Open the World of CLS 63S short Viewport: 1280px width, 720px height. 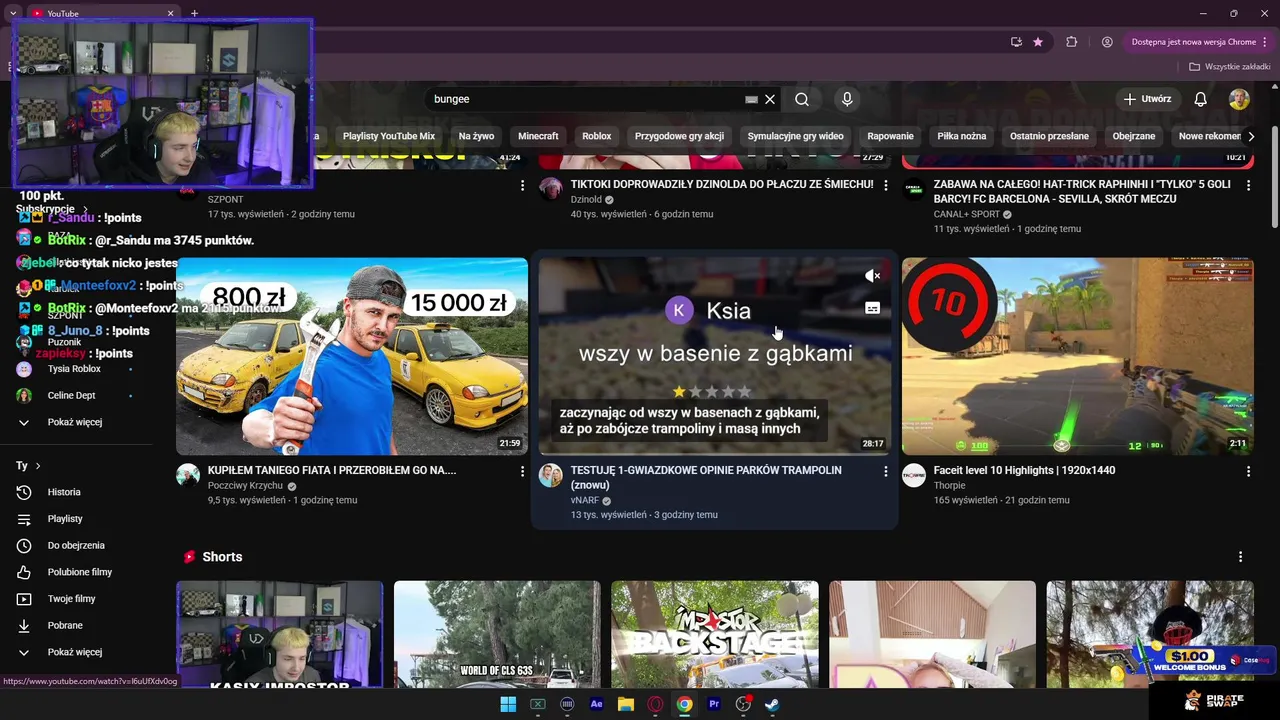(x=497, y=634)
